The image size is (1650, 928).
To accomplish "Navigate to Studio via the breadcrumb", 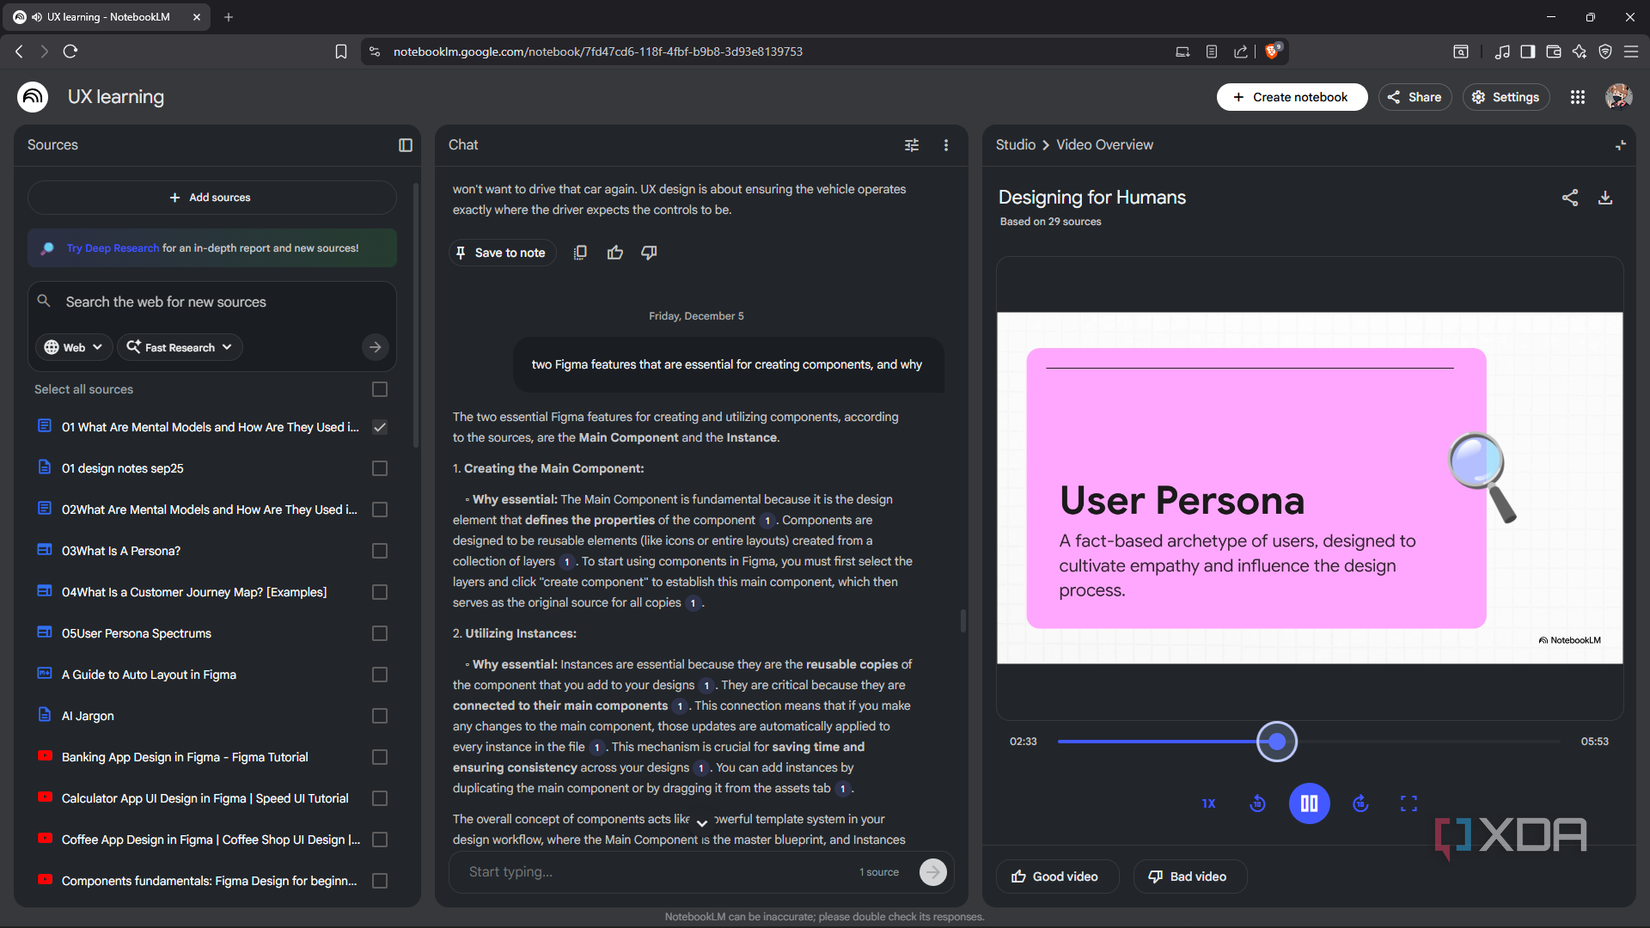I will click(1015, 145).
